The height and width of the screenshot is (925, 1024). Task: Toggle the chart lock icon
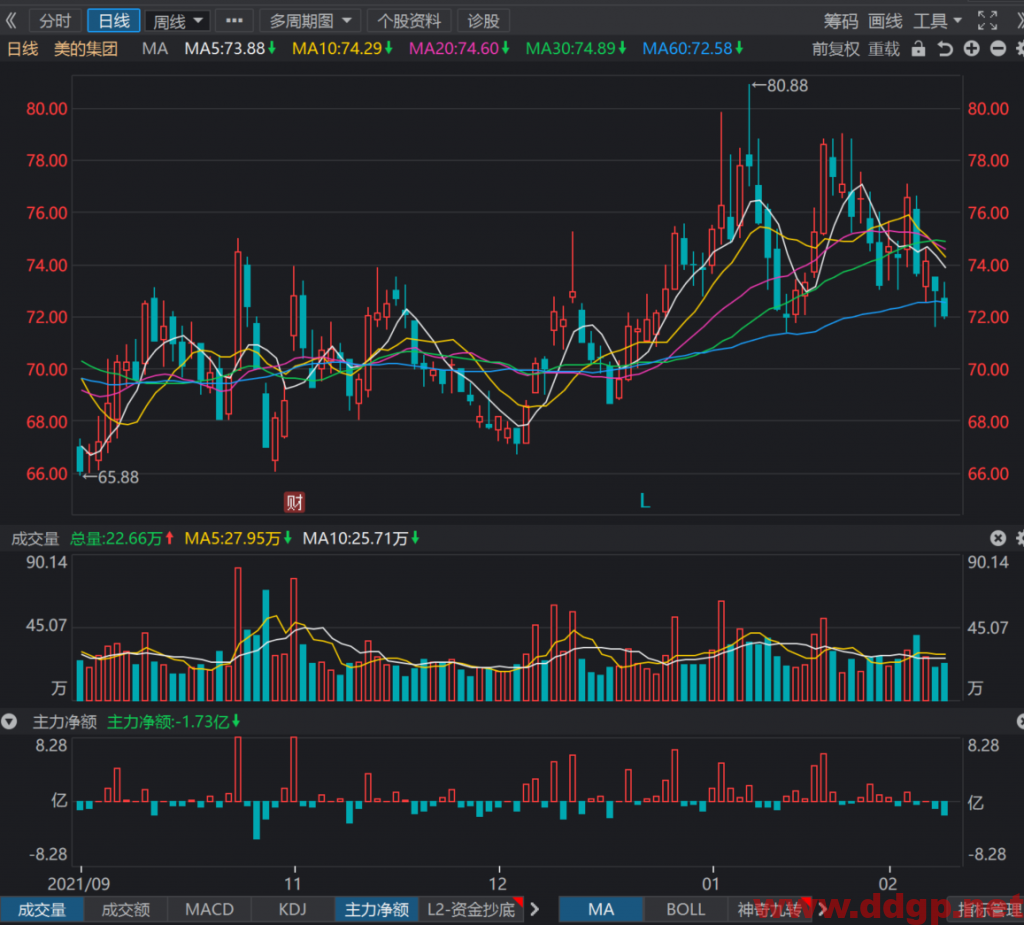918,49
